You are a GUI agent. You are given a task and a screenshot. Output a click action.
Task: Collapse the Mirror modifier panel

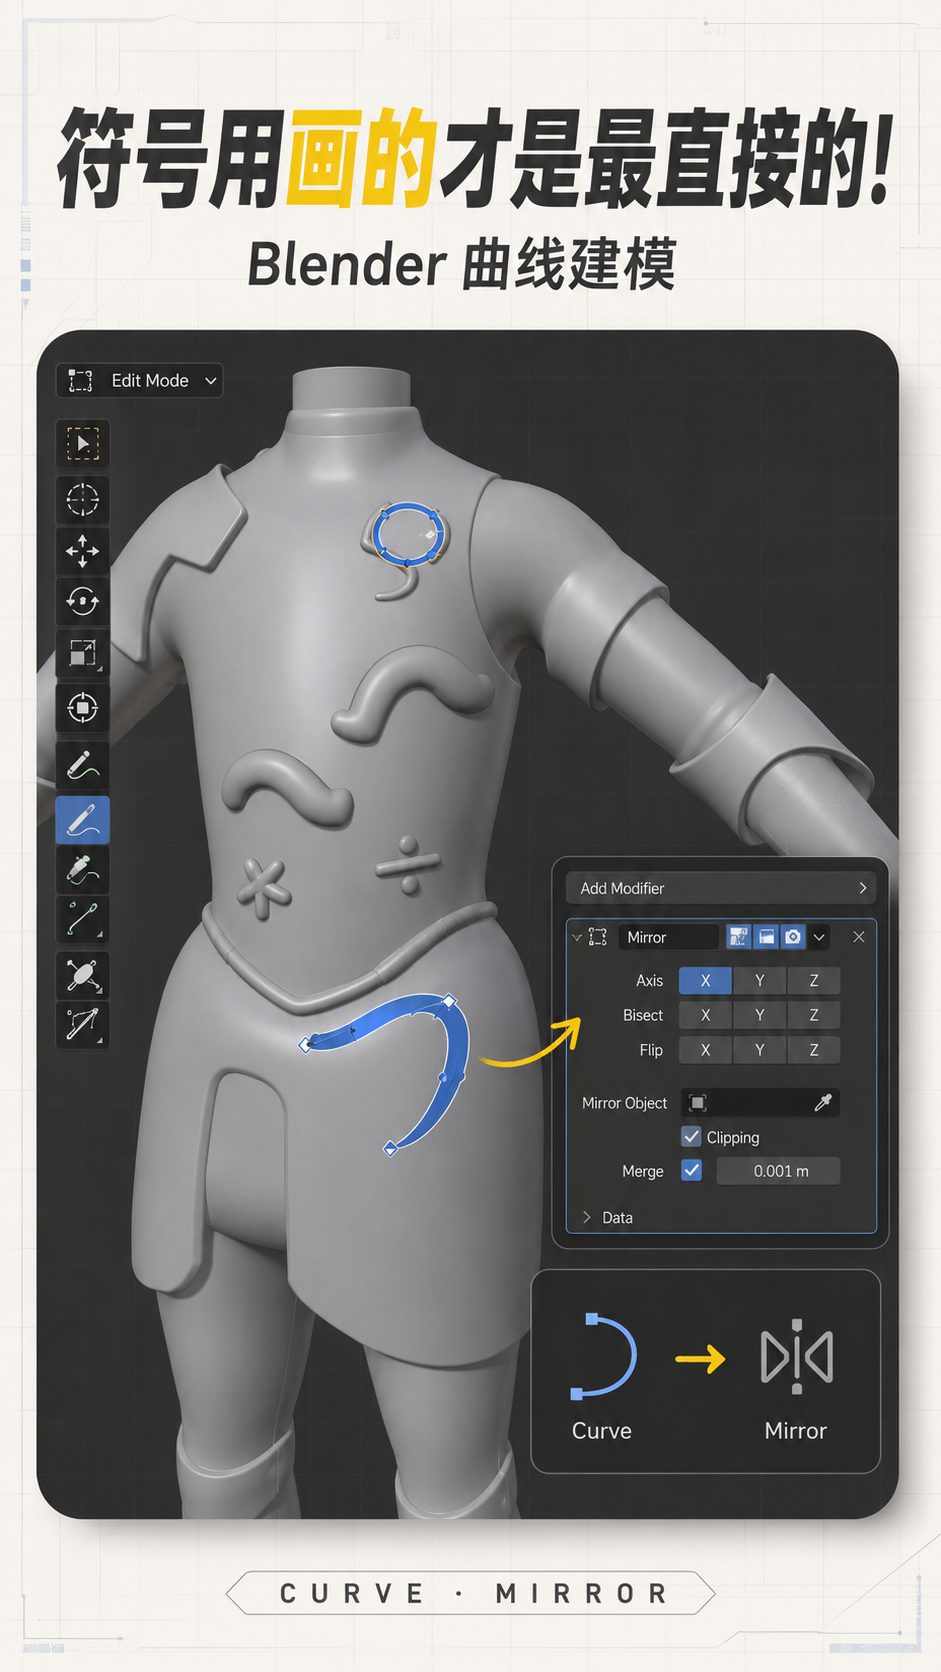(x=577, y=937)
